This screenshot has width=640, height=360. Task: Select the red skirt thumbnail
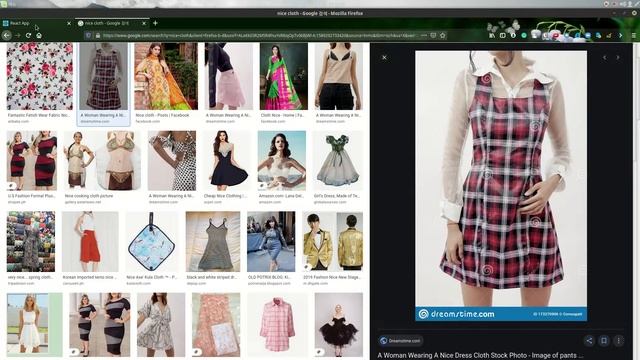tap(90, 241)
